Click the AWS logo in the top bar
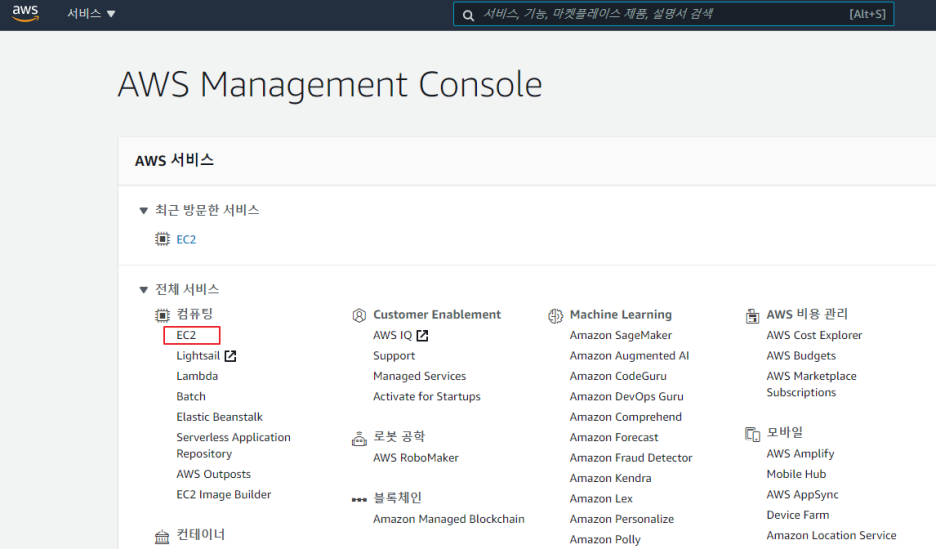 click(25, 13)
